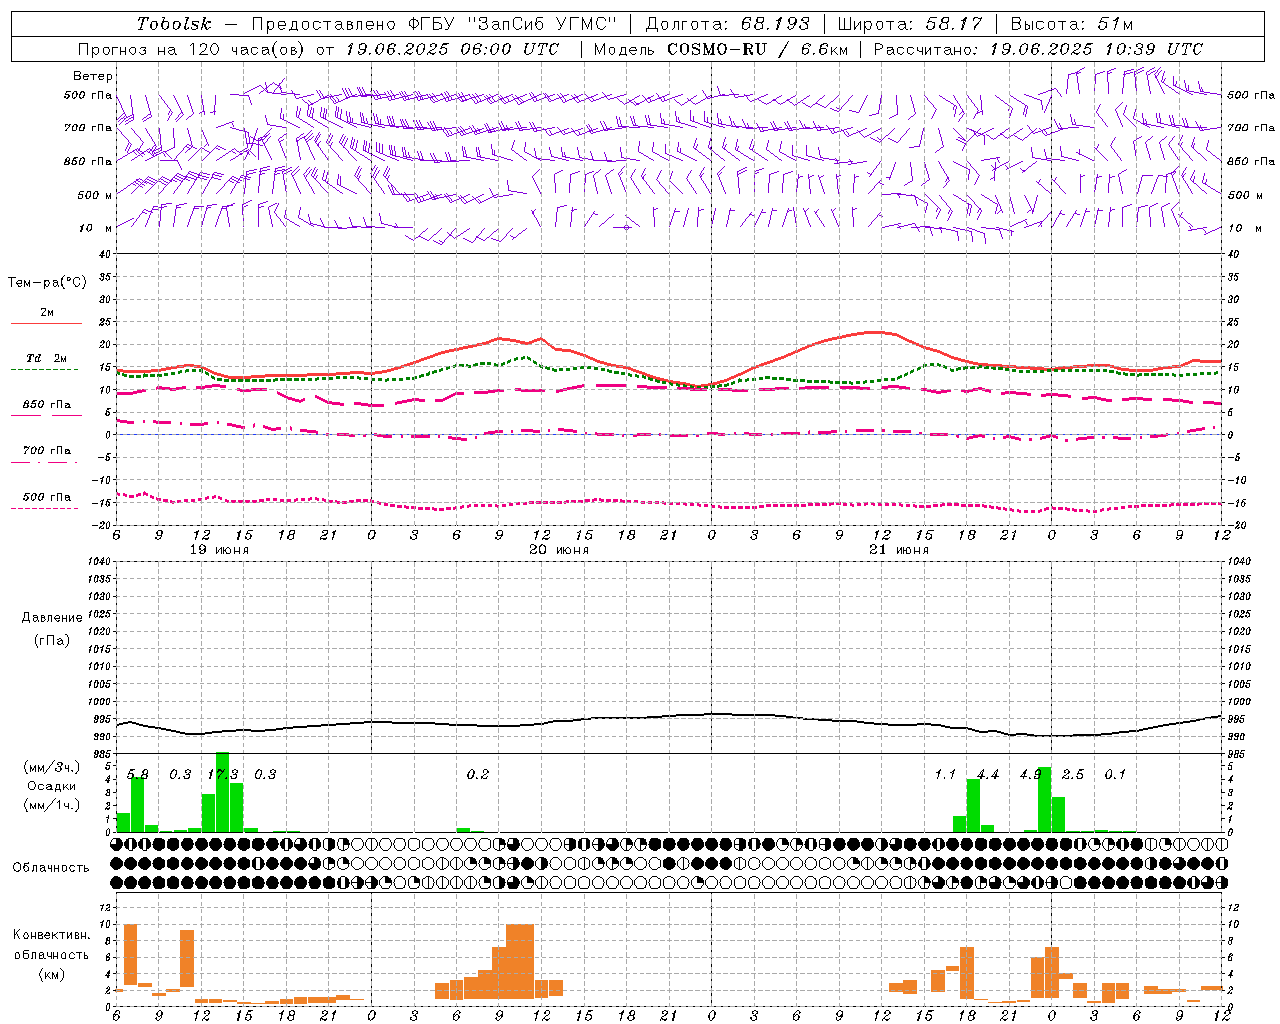Click the "20 июня" date label
This screenshot has width=1280, height=1024.
[559, 550]
